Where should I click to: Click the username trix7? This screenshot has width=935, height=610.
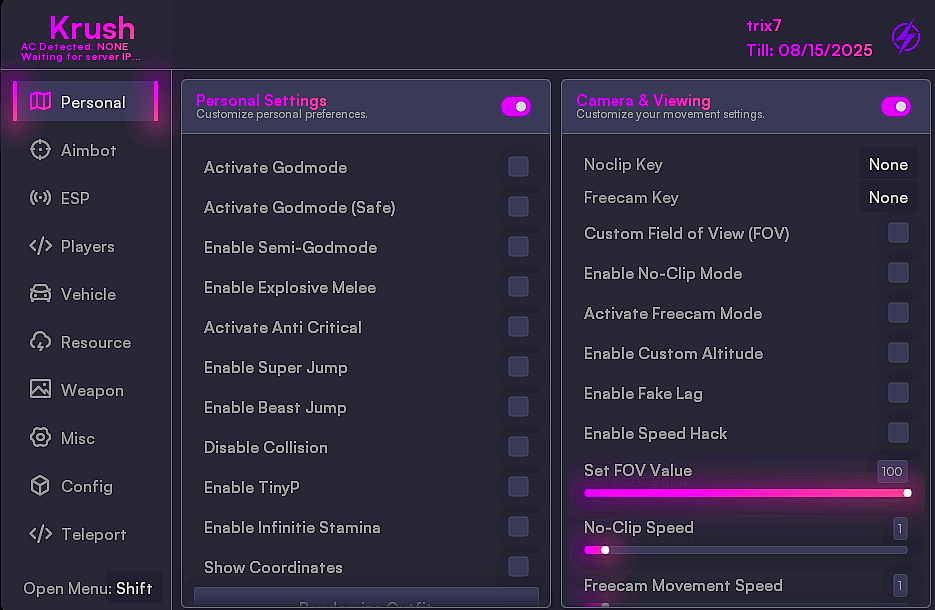pyautogui.click(x=764, y=26)
